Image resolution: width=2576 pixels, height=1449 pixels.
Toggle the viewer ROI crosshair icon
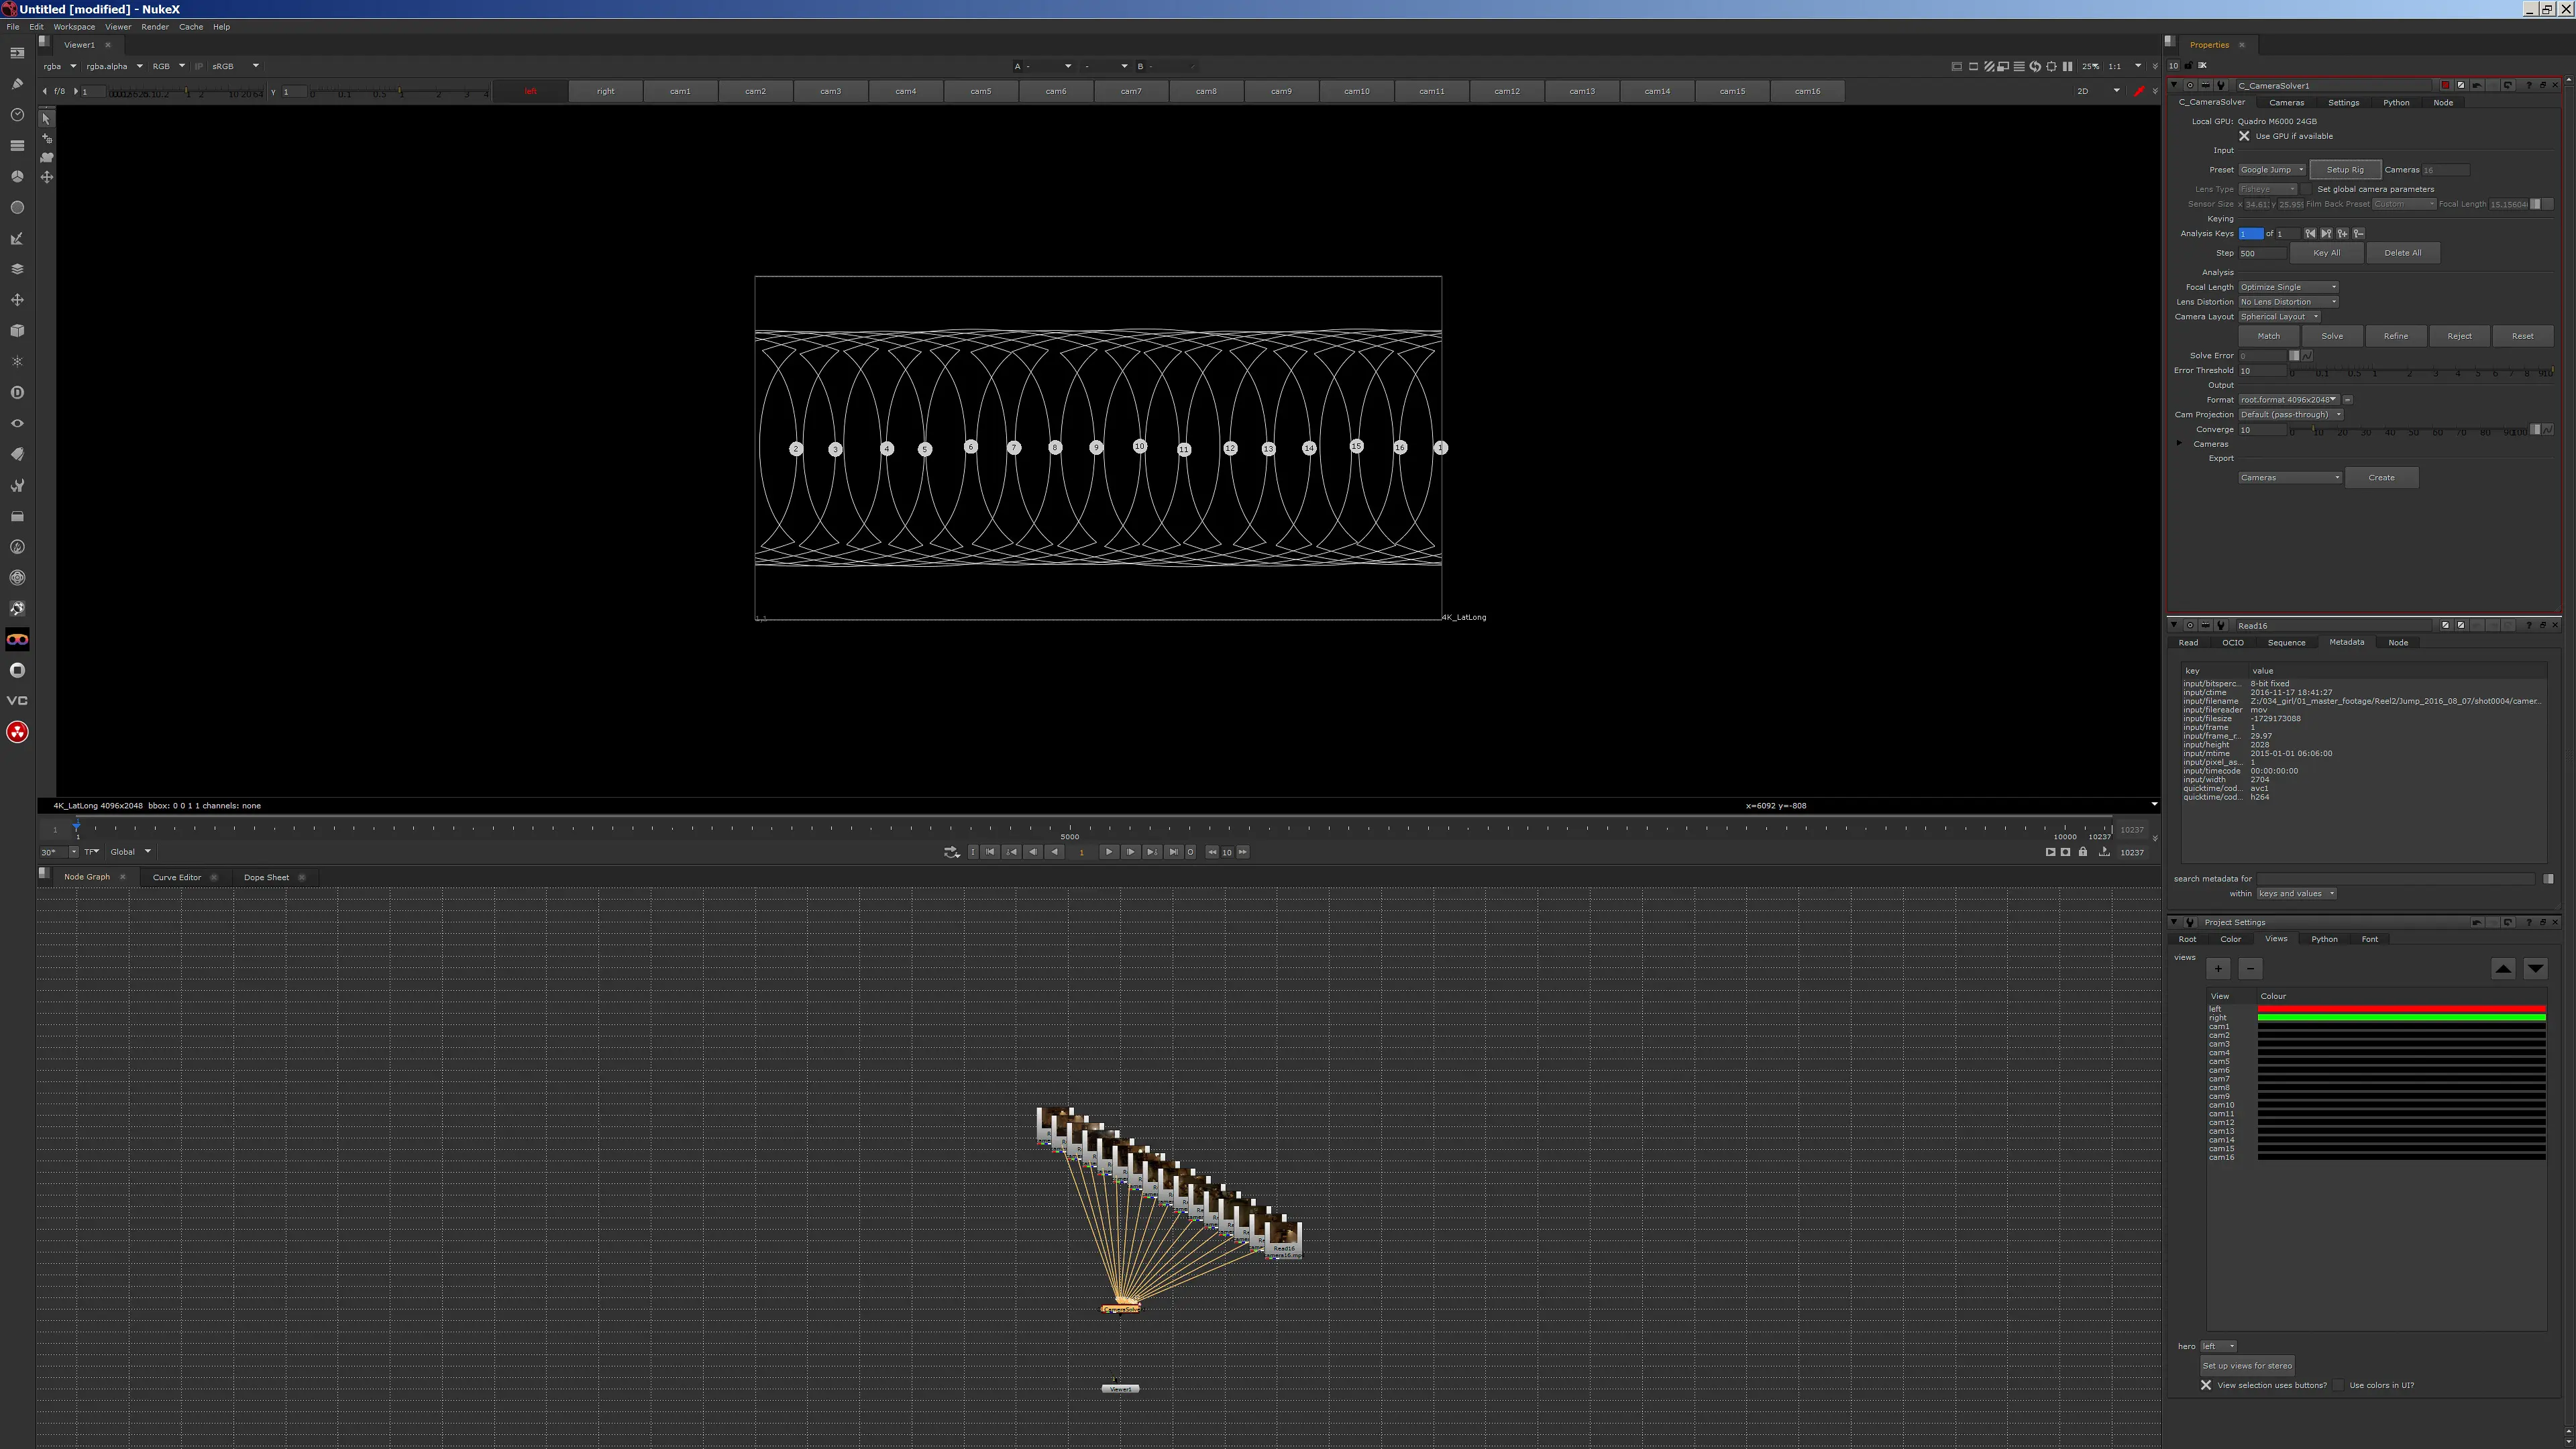[x=2051, y=66]
